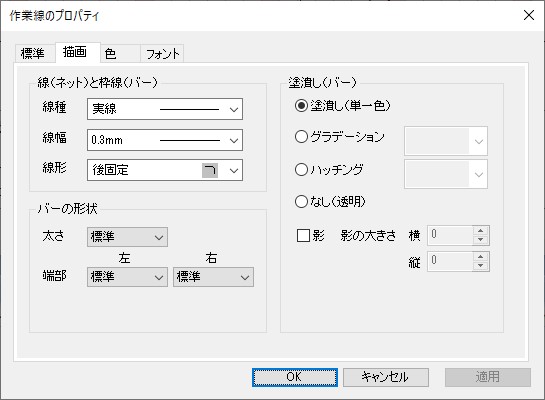Click the 縦 shadow size field
545x400 pixels.
450,261
